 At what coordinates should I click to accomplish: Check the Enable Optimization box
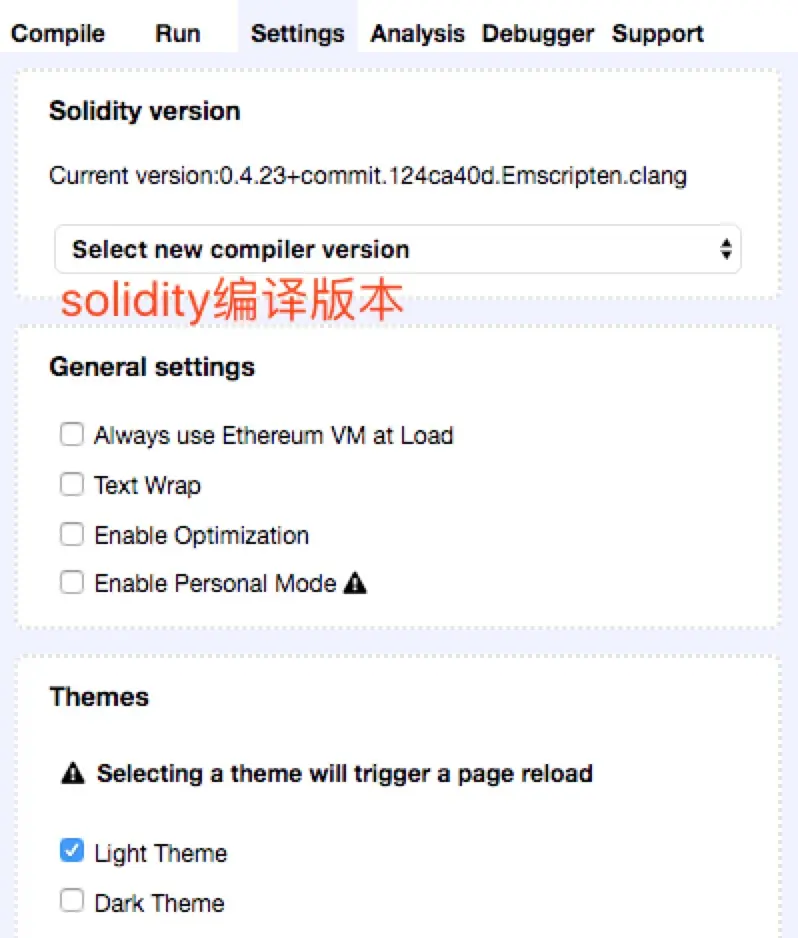[72, 535]
